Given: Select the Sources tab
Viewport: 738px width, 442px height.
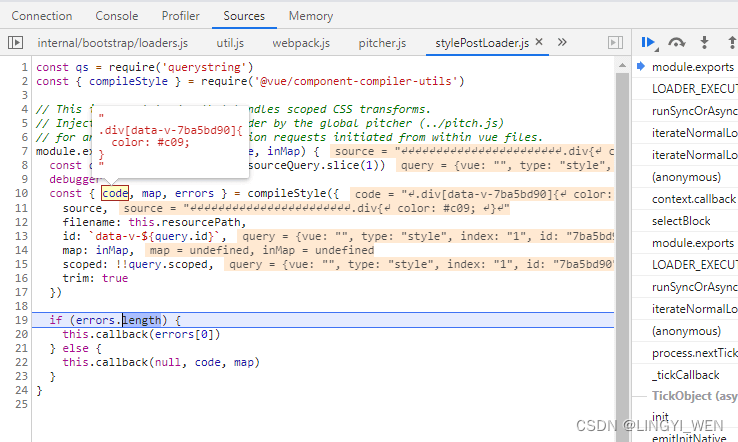Looking at the screenshot, I should click(244, 16).
